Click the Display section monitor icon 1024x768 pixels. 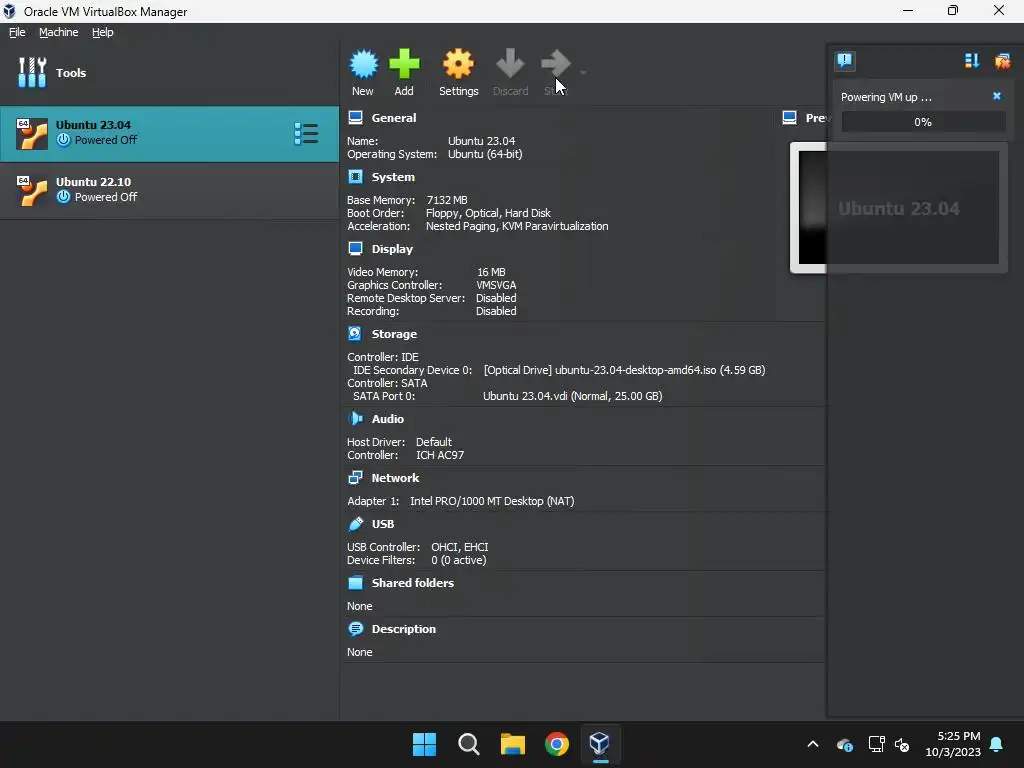(355, 249)
